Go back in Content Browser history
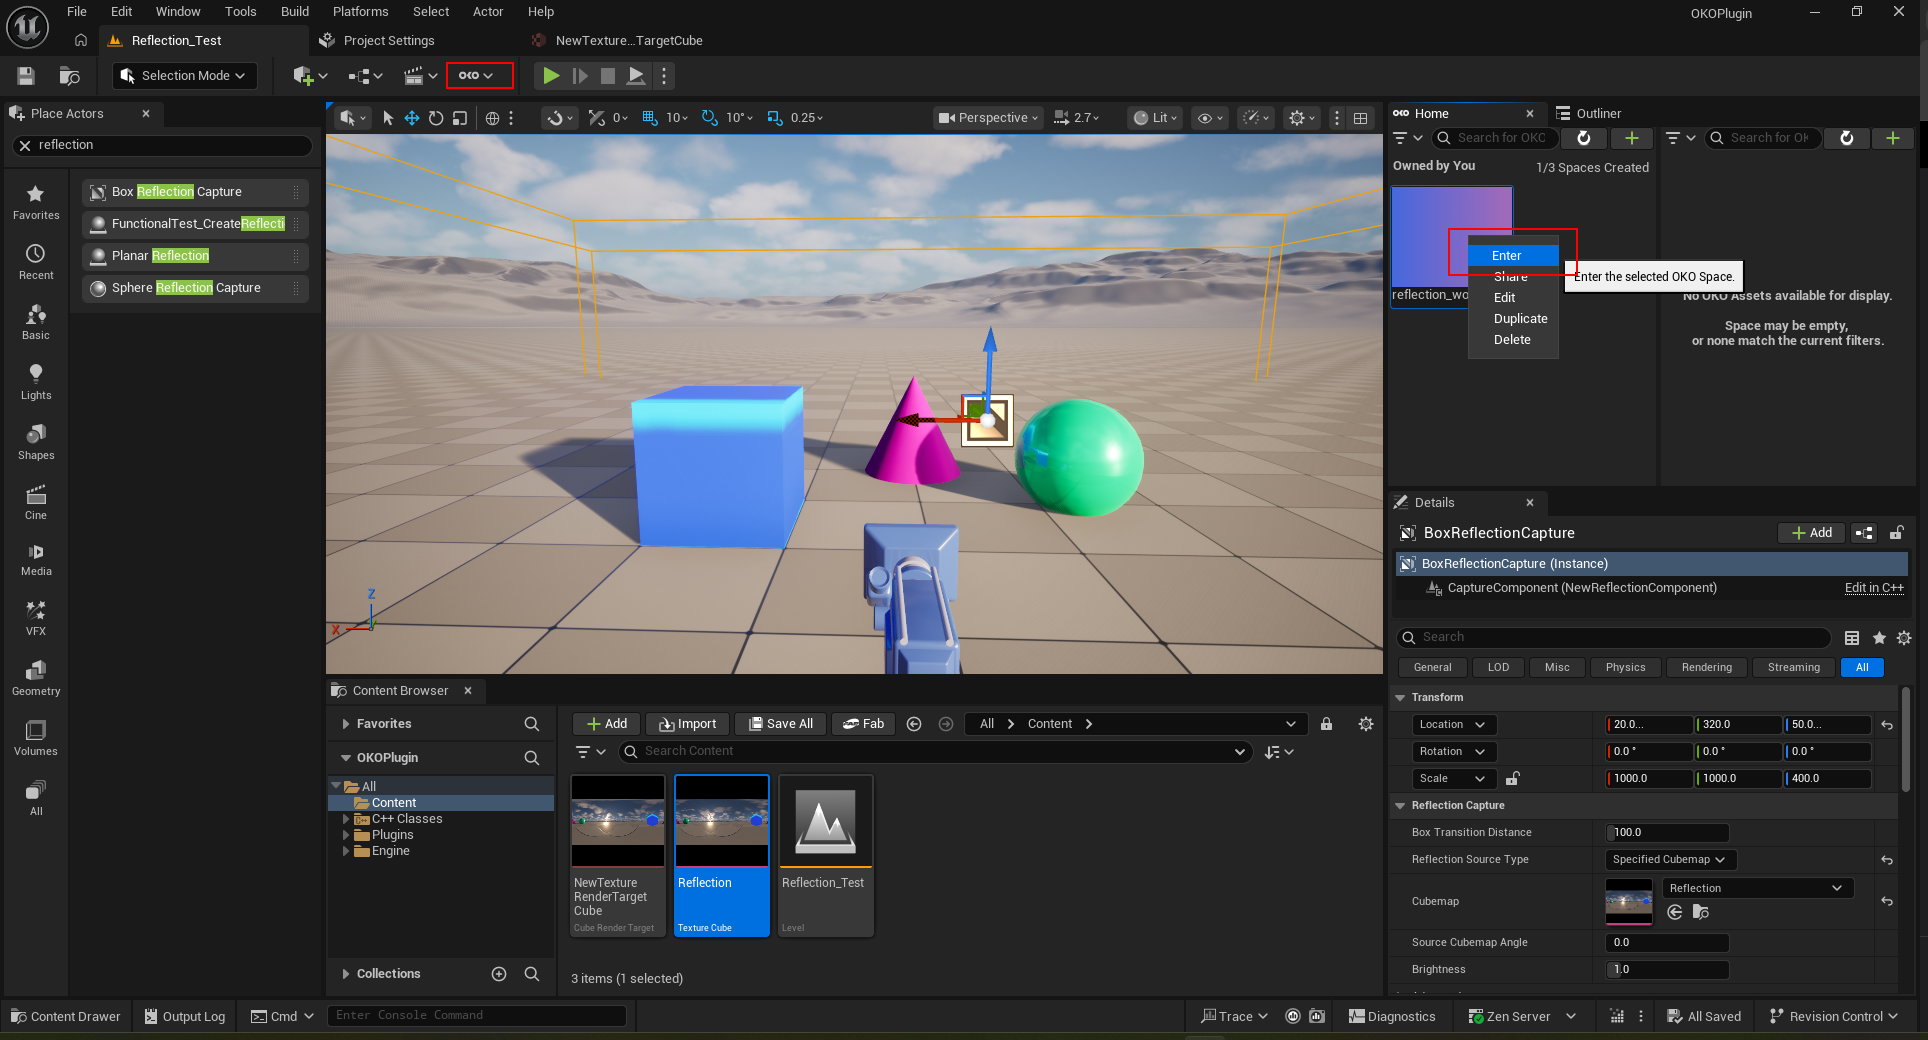The image size is (1928, 1040). click(x=914, y=724)
